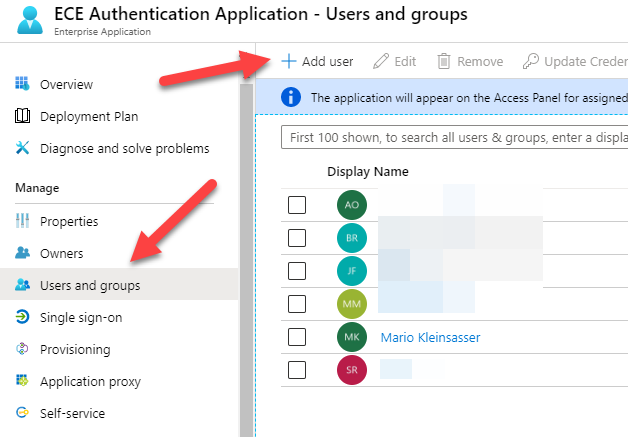The image size is (628, 437).
Task: Click the JF user avatar
Action: click(352, 271)
